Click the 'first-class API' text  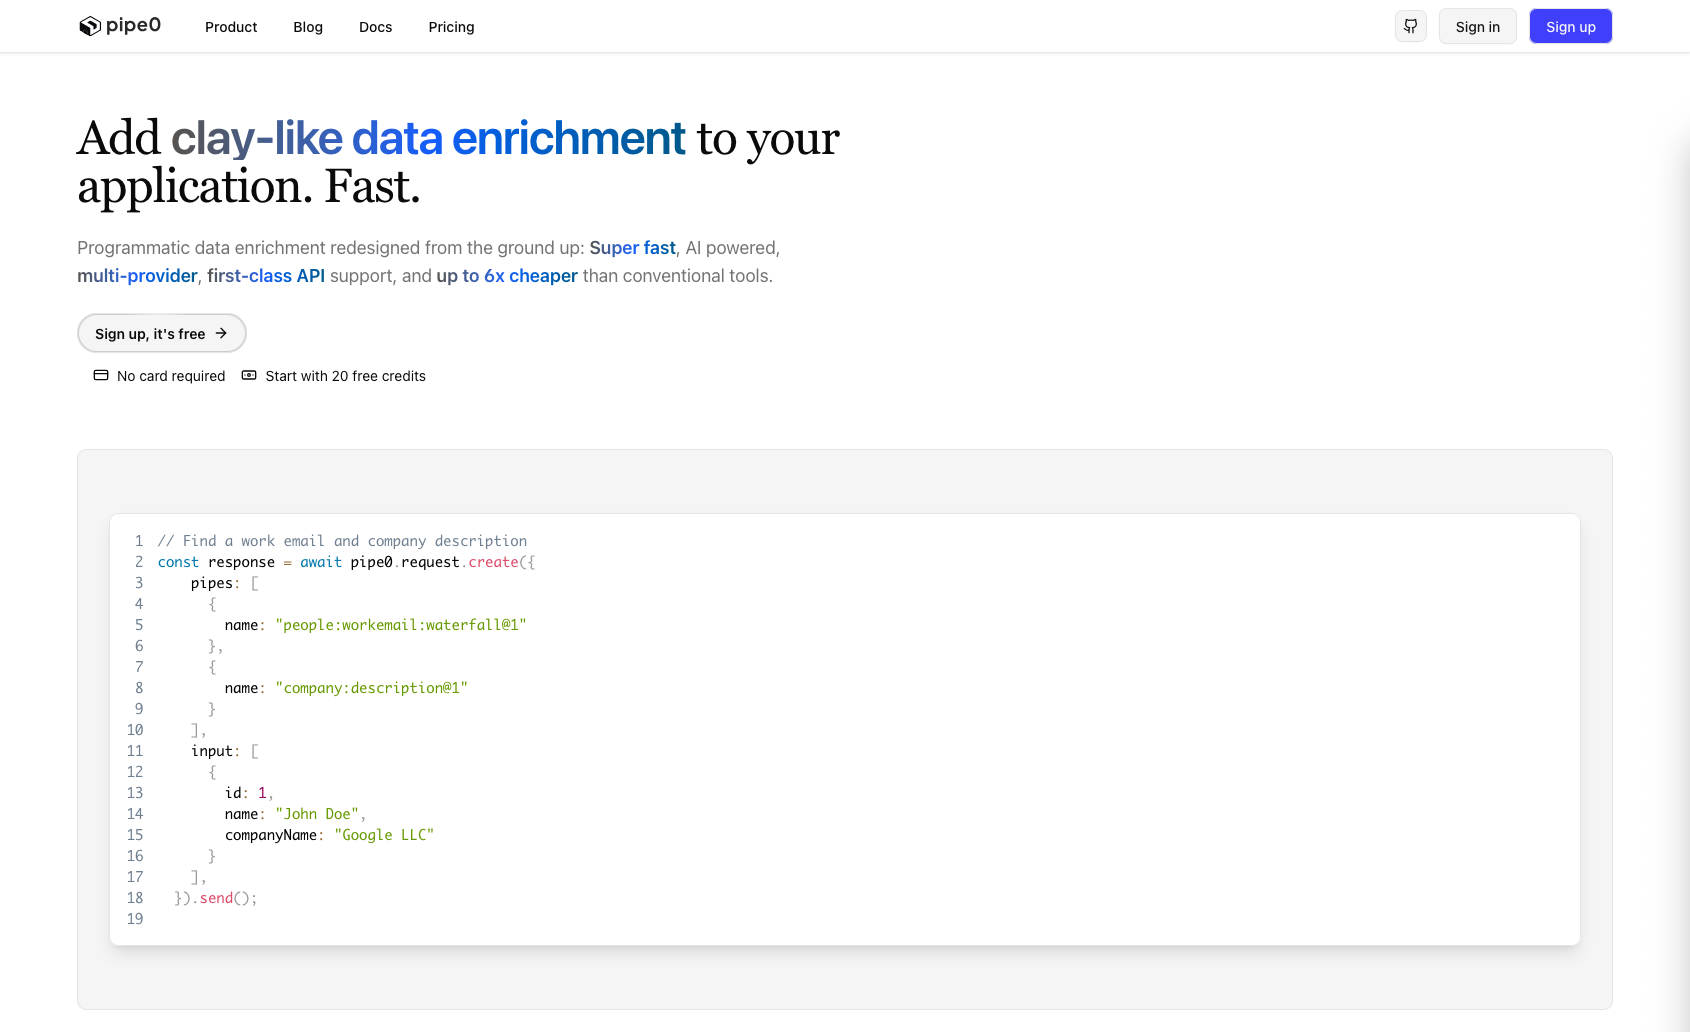(266, 276)
